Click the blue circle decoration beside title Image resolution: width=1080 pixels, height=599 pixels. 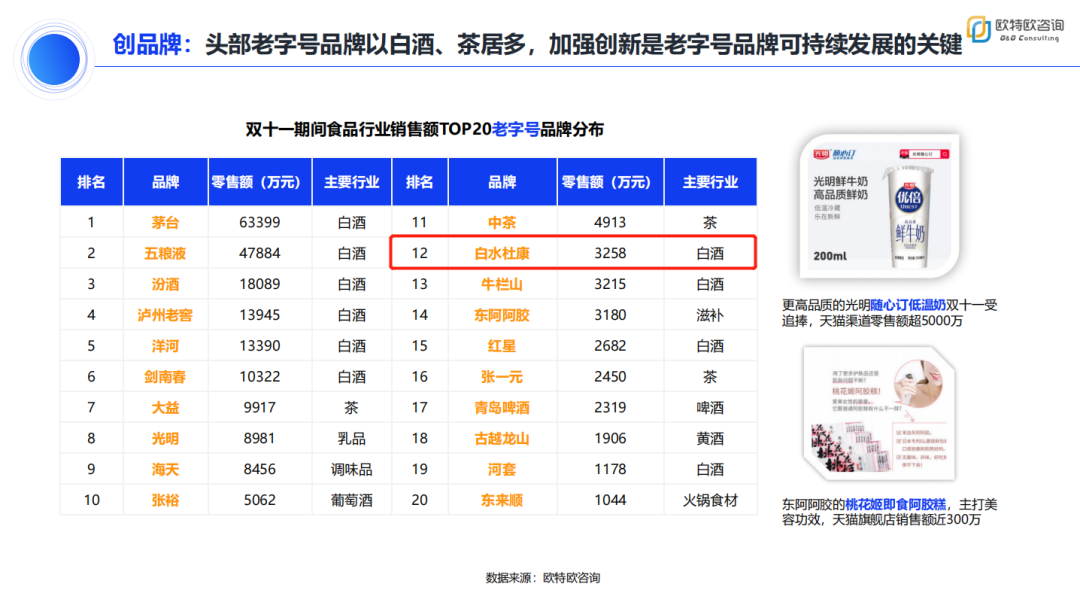pyautogui.click(x=54, y=60)
